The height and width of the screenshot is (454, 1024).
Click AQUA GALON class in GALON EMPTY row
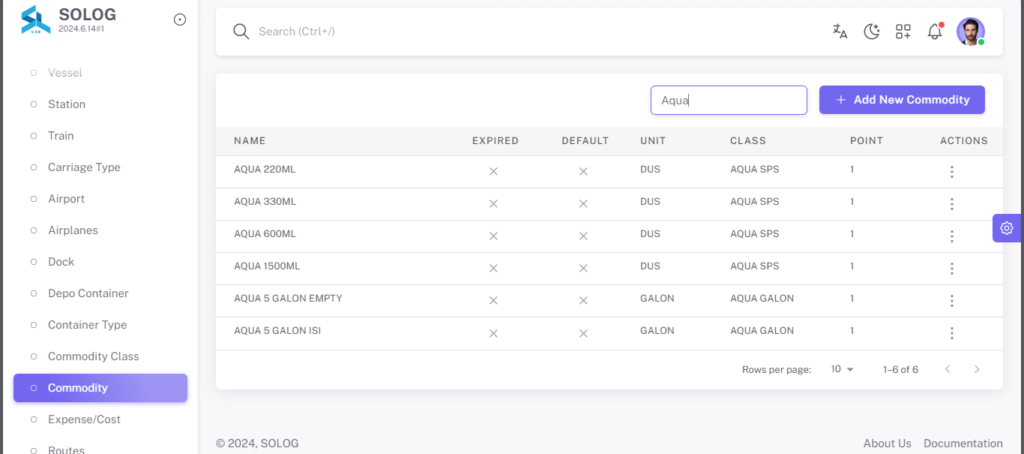coord(762,299)
